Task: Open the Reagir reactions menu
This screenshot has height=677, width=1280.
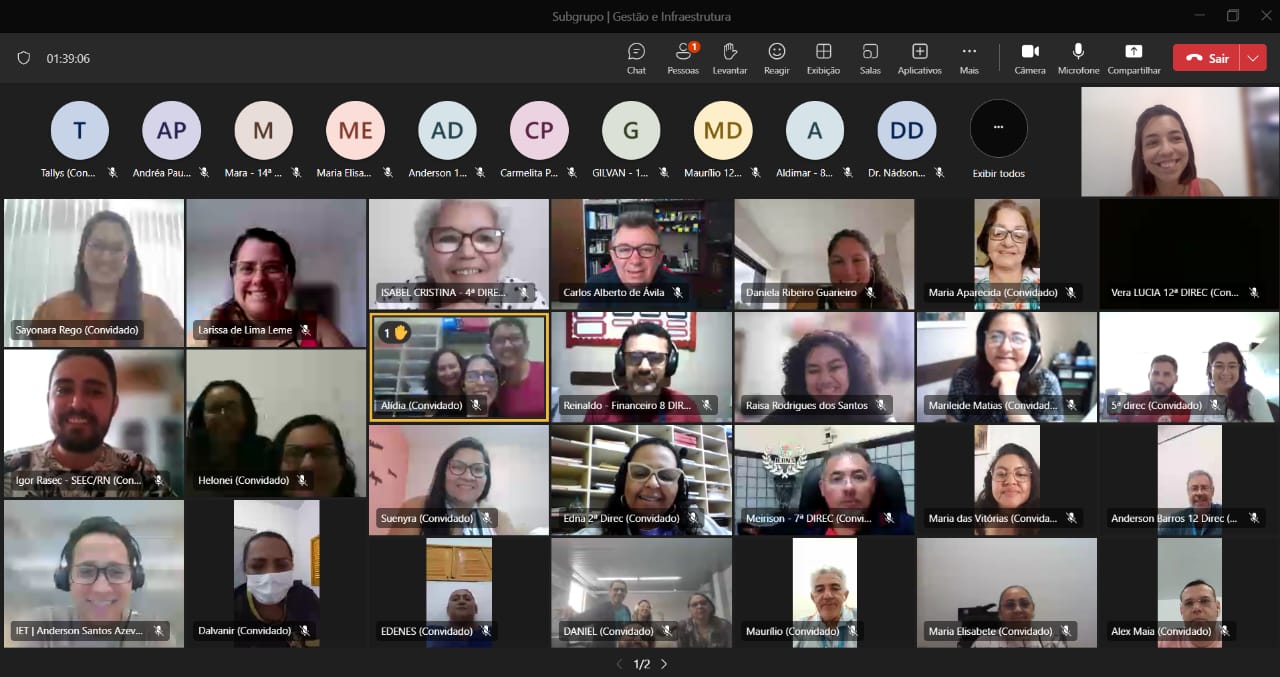Action: (777, 58)
